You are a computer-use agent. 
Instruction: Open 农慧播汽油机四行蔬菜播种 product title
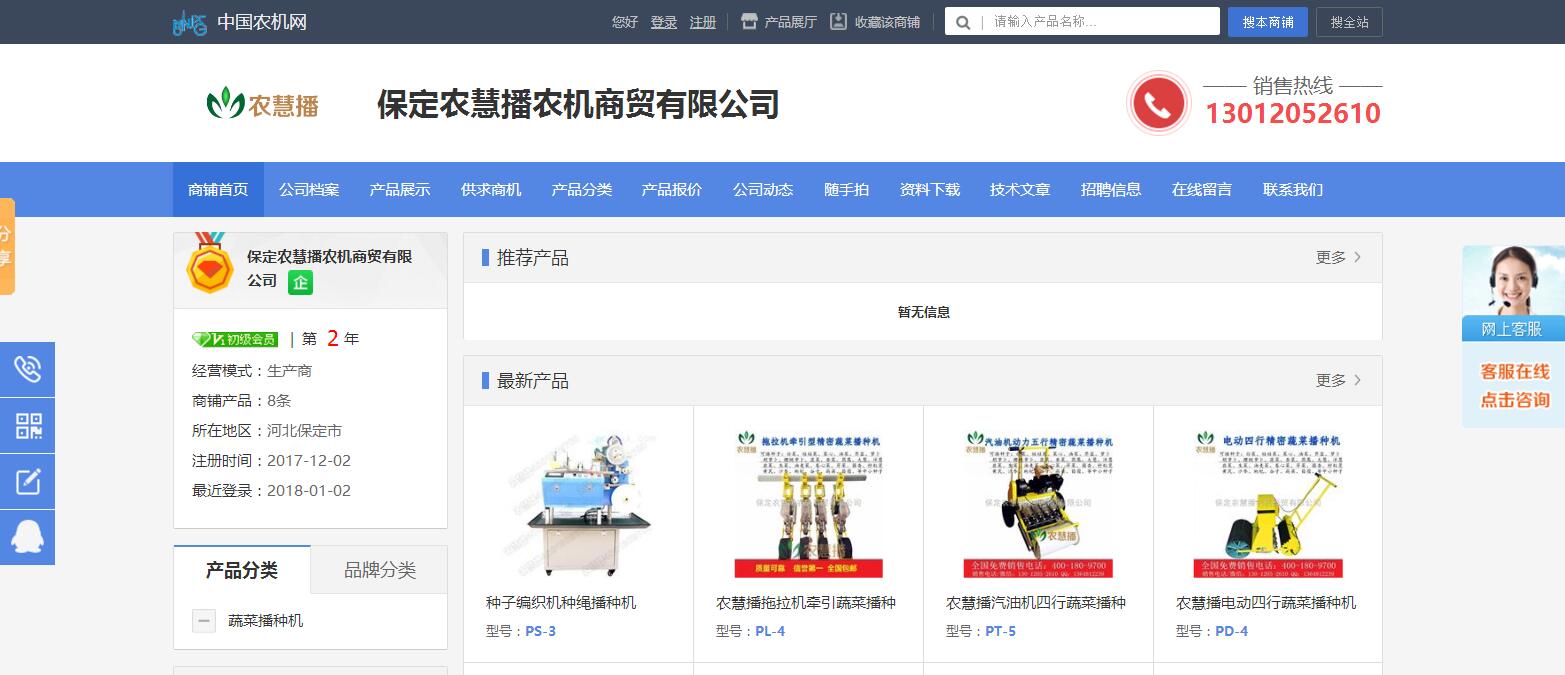coord(1036,603)
